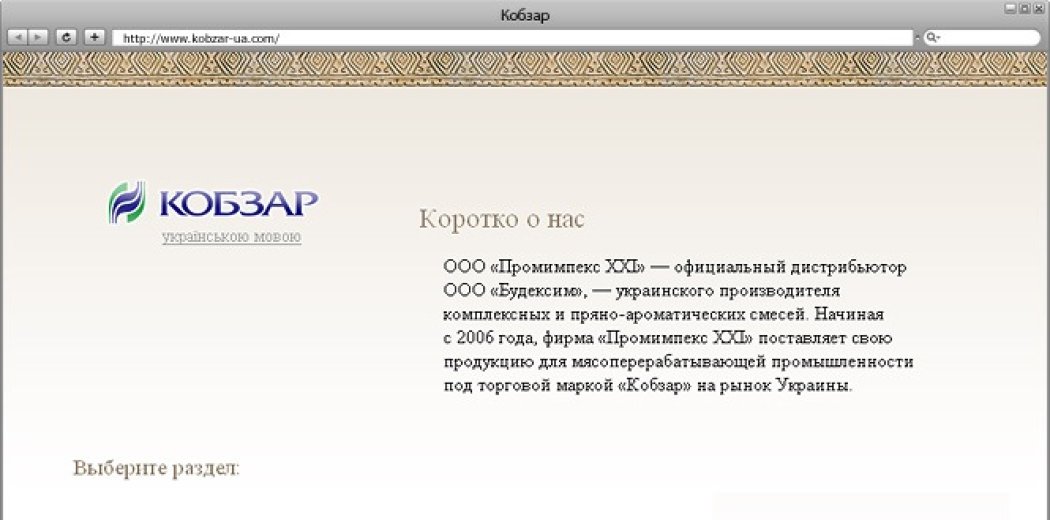Click the Кобзар logo
Image resolution: width=1050 pixels, height=520 pixels.
click(213, 202)
